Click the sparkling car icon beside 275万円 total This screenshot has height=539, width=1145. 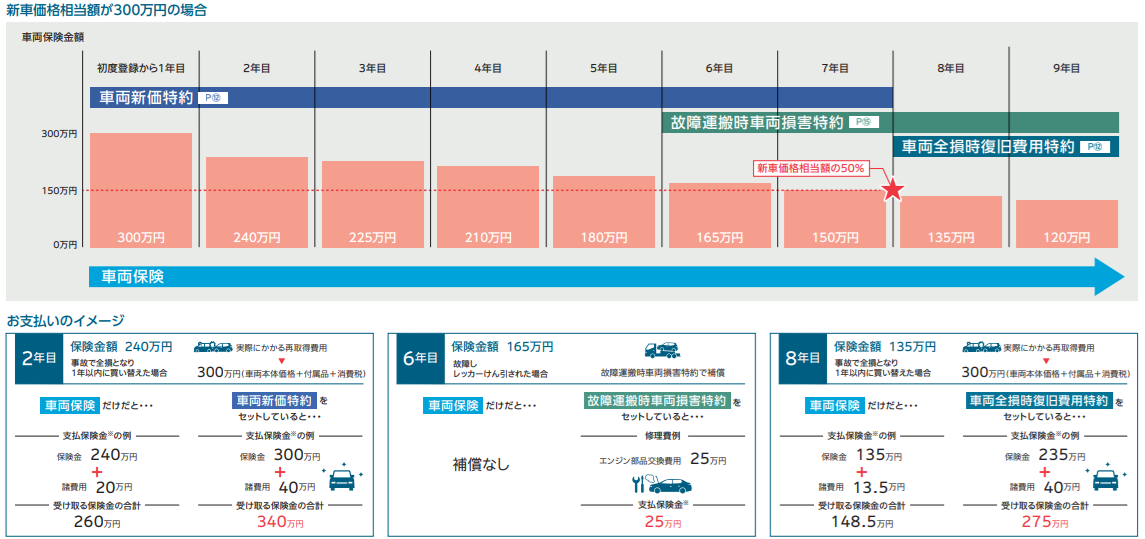(1105, 478)
